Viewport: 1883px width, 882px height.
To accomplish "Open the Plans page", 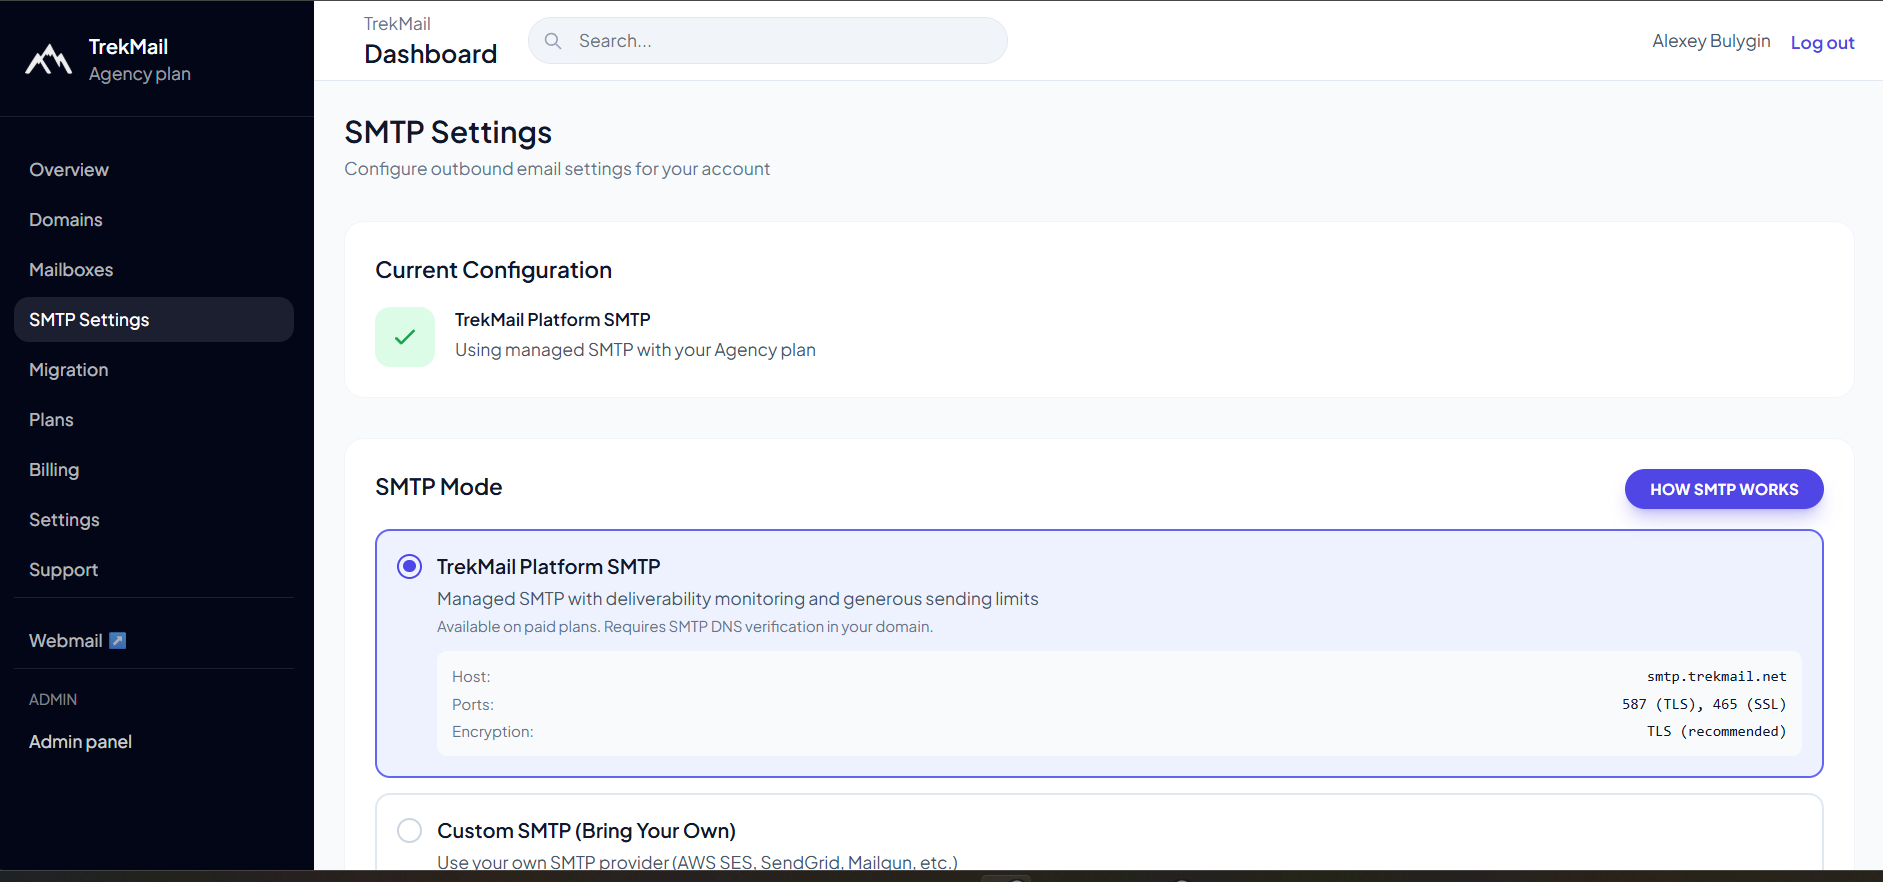I will point(52,420).
